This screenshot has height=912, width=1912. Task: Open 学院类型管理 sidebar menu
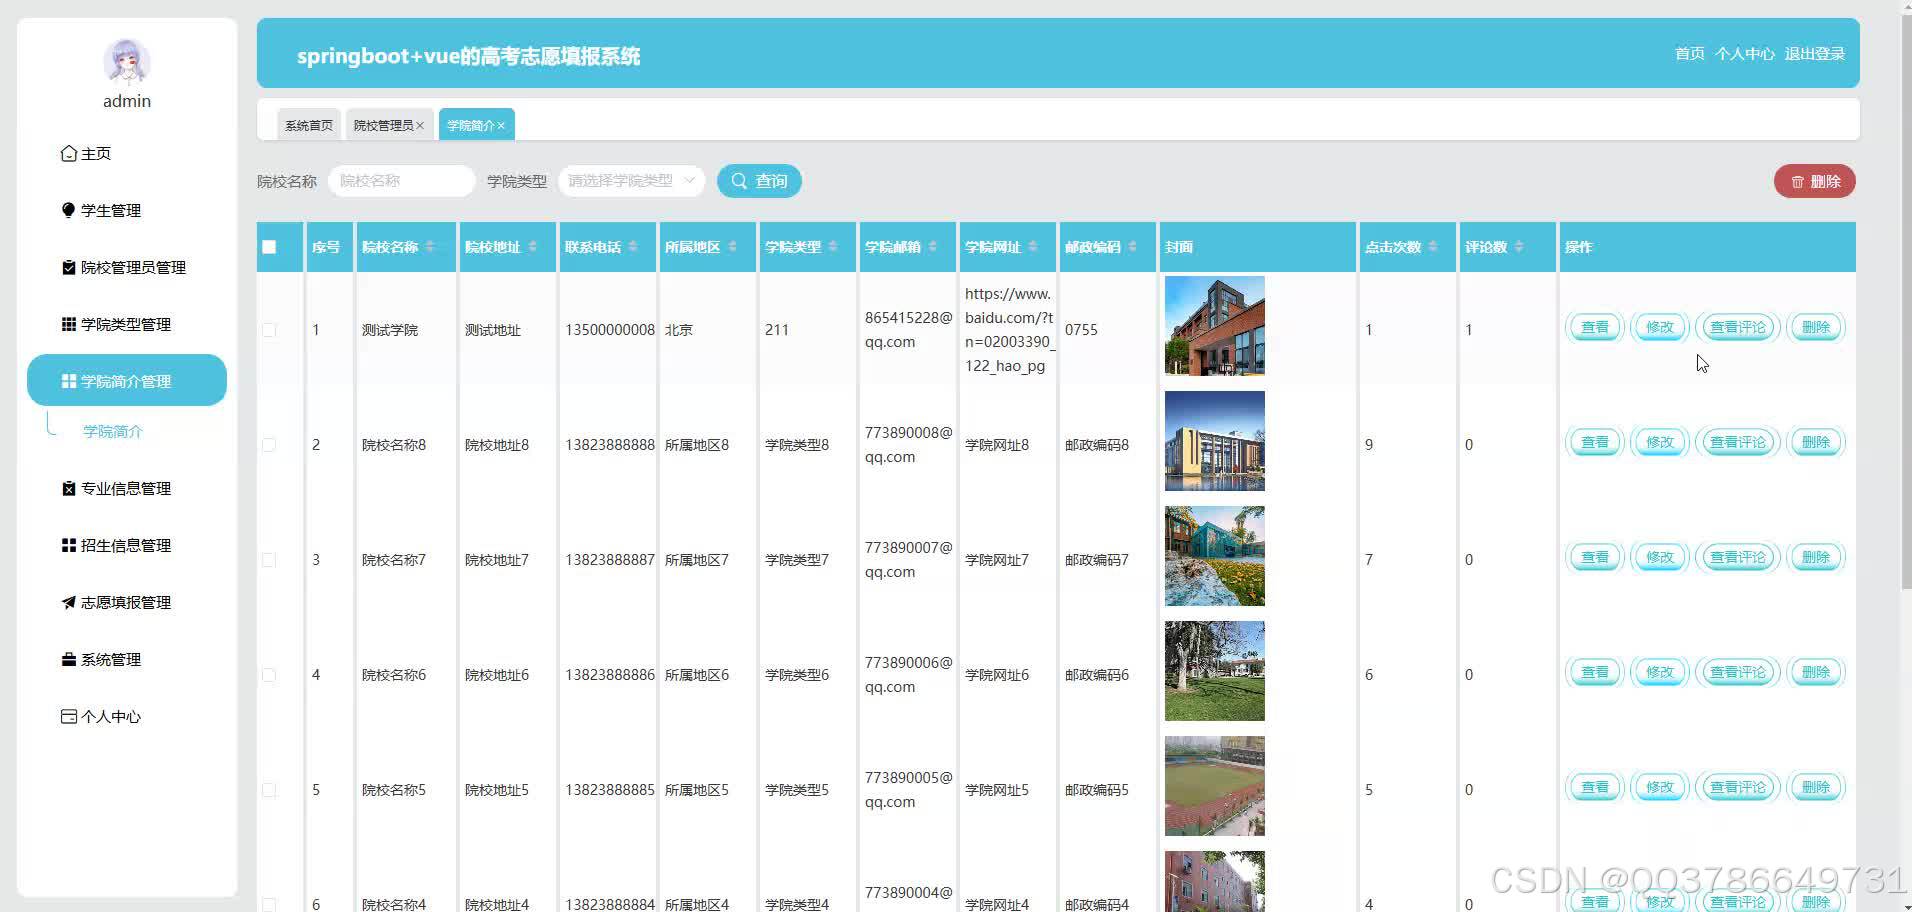point(116,324)
